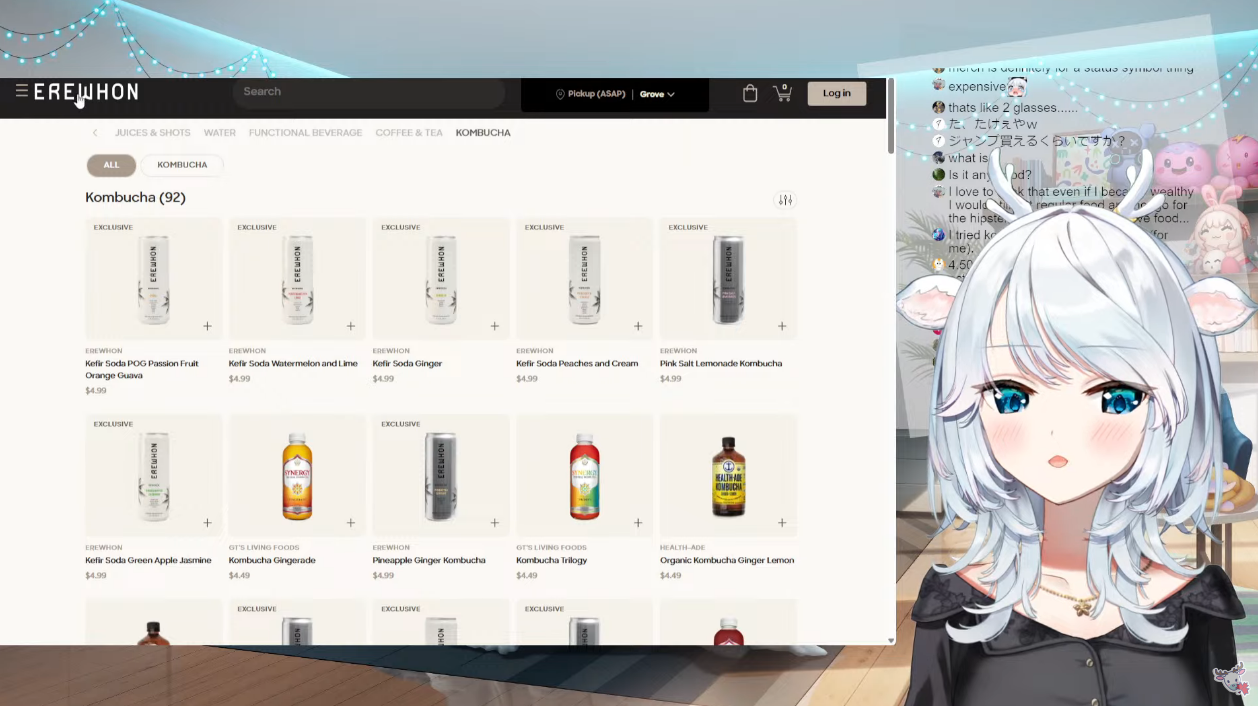Open the Kefir Soda Peaches and Cream can image

point(585,279)
